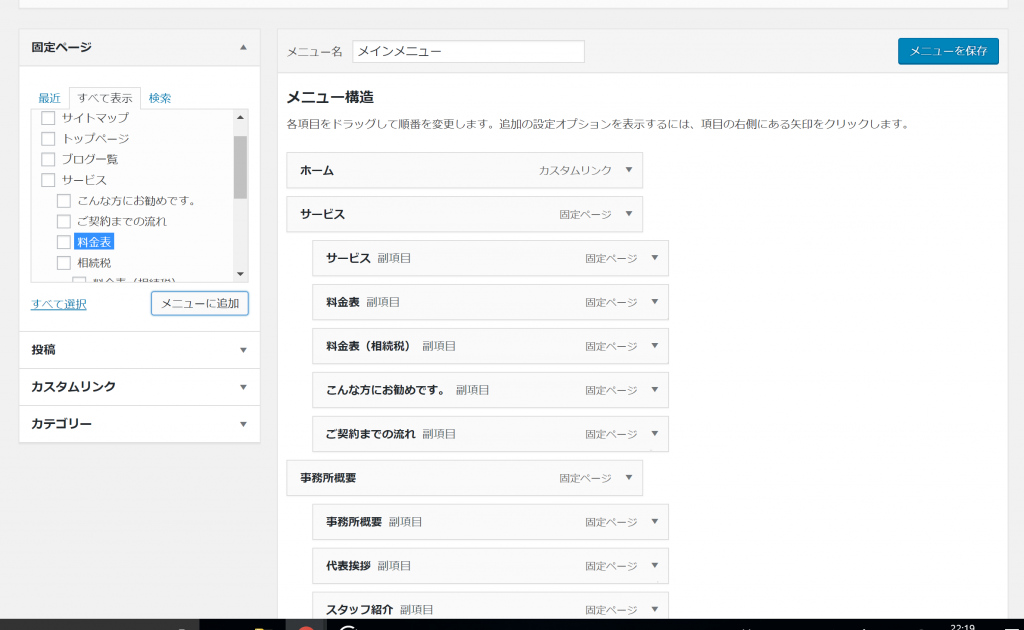Viewport: 1024px width, 630px height.
Task: Expand arrow on ご契約までの流れ menu item
Action: pos(654,434)
